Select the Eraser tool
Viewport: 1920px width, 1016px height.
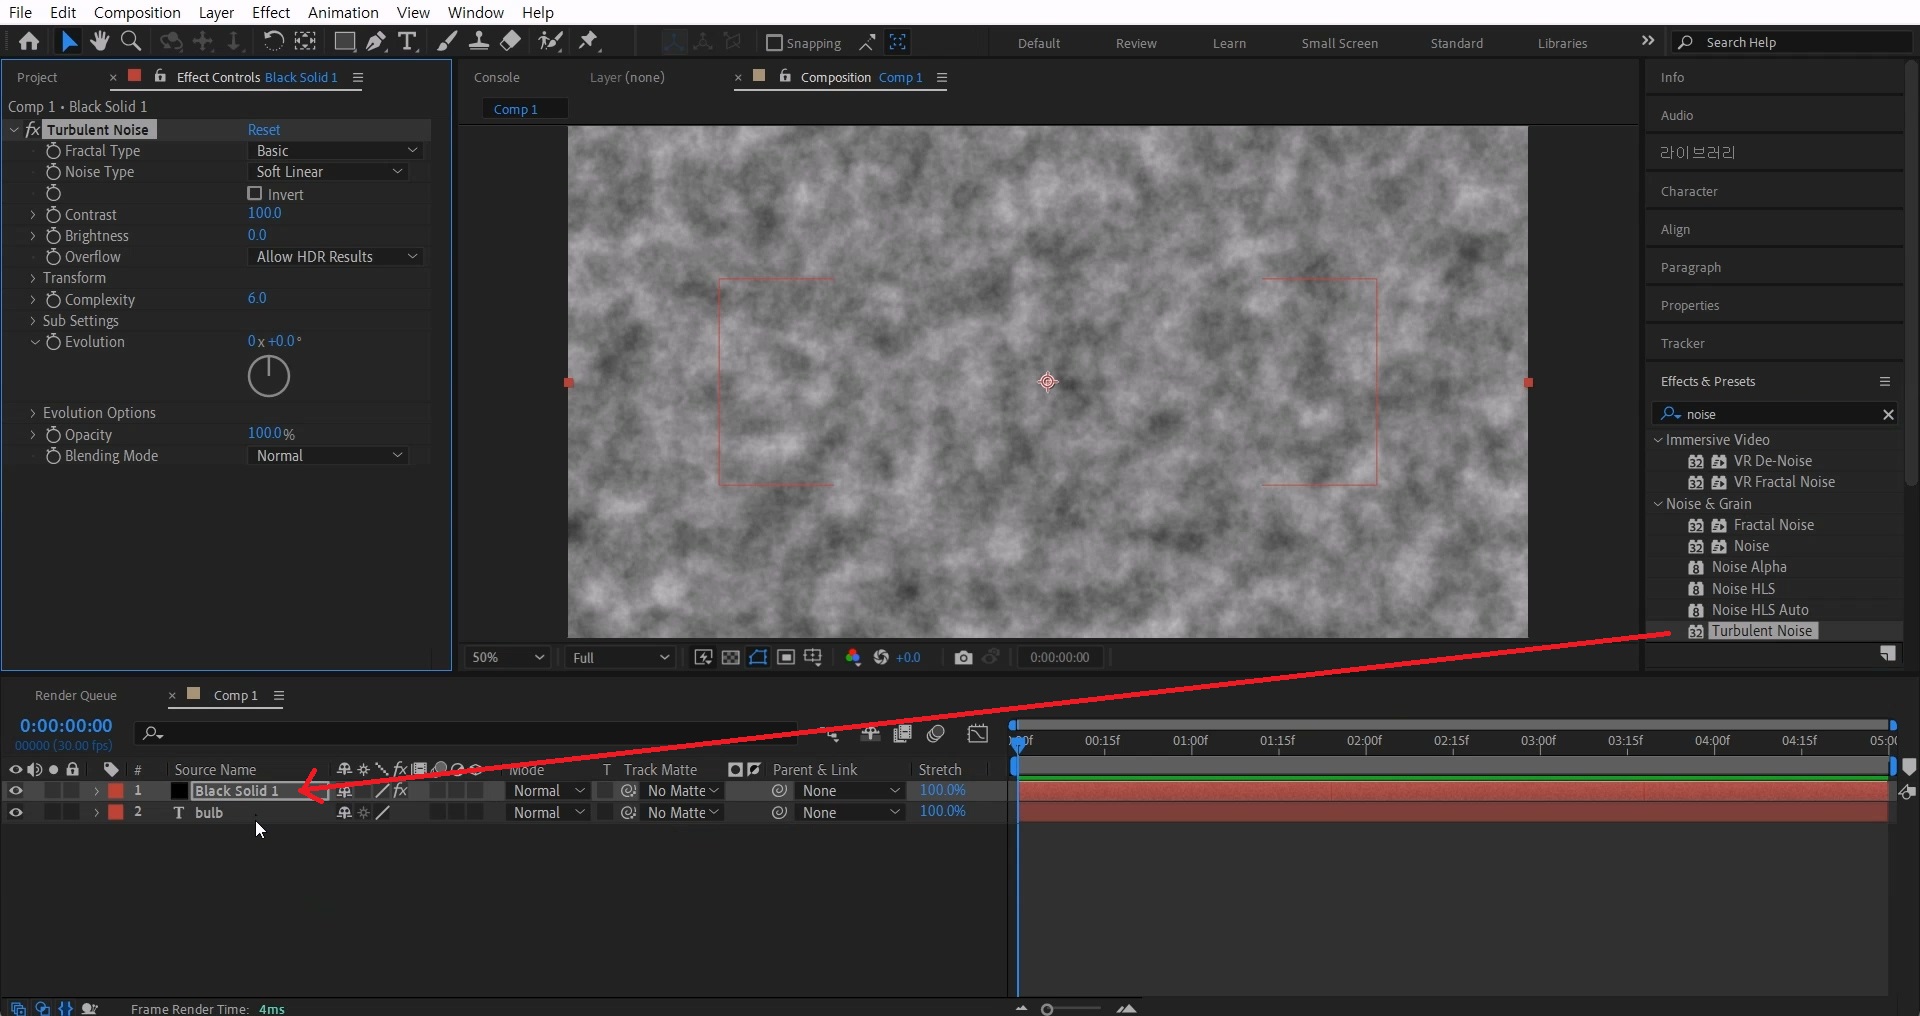tap(510, 41)
